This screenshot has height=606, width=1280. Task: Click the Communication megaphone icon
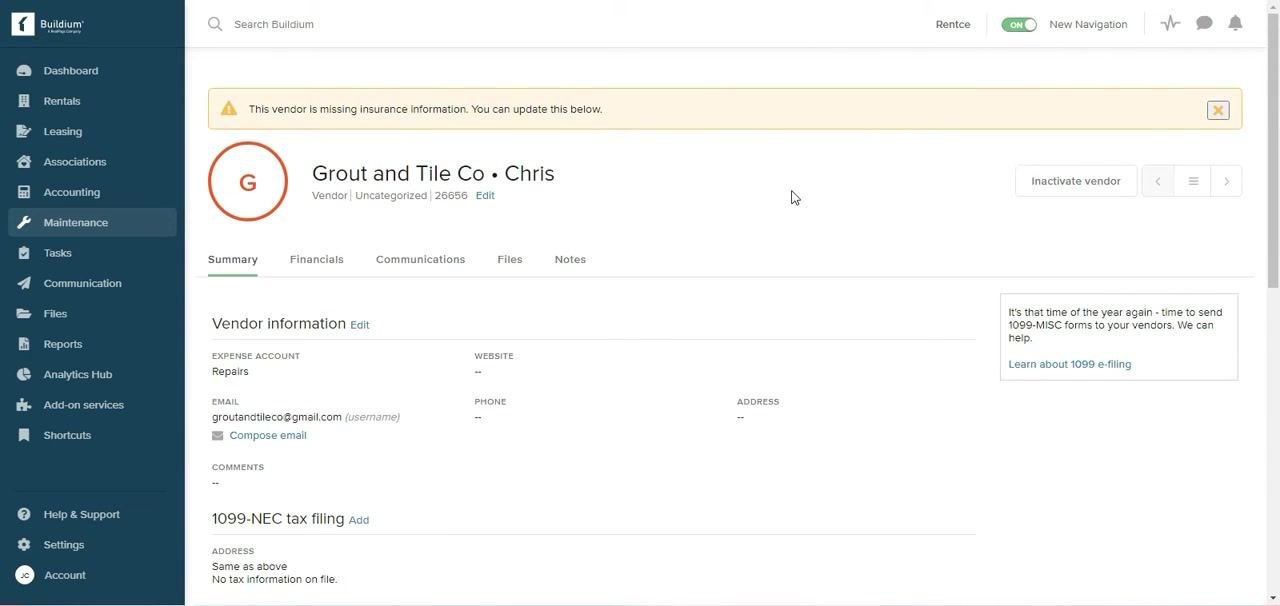(24, 283)
